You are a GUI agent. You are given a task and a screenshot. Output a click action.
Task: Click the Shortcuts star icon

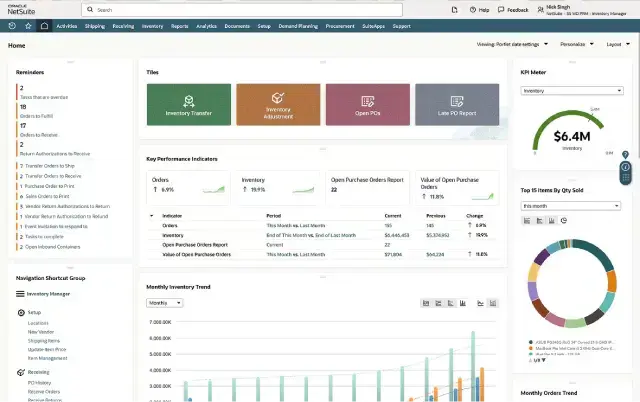pyautogui.click(x=29, y=25)
